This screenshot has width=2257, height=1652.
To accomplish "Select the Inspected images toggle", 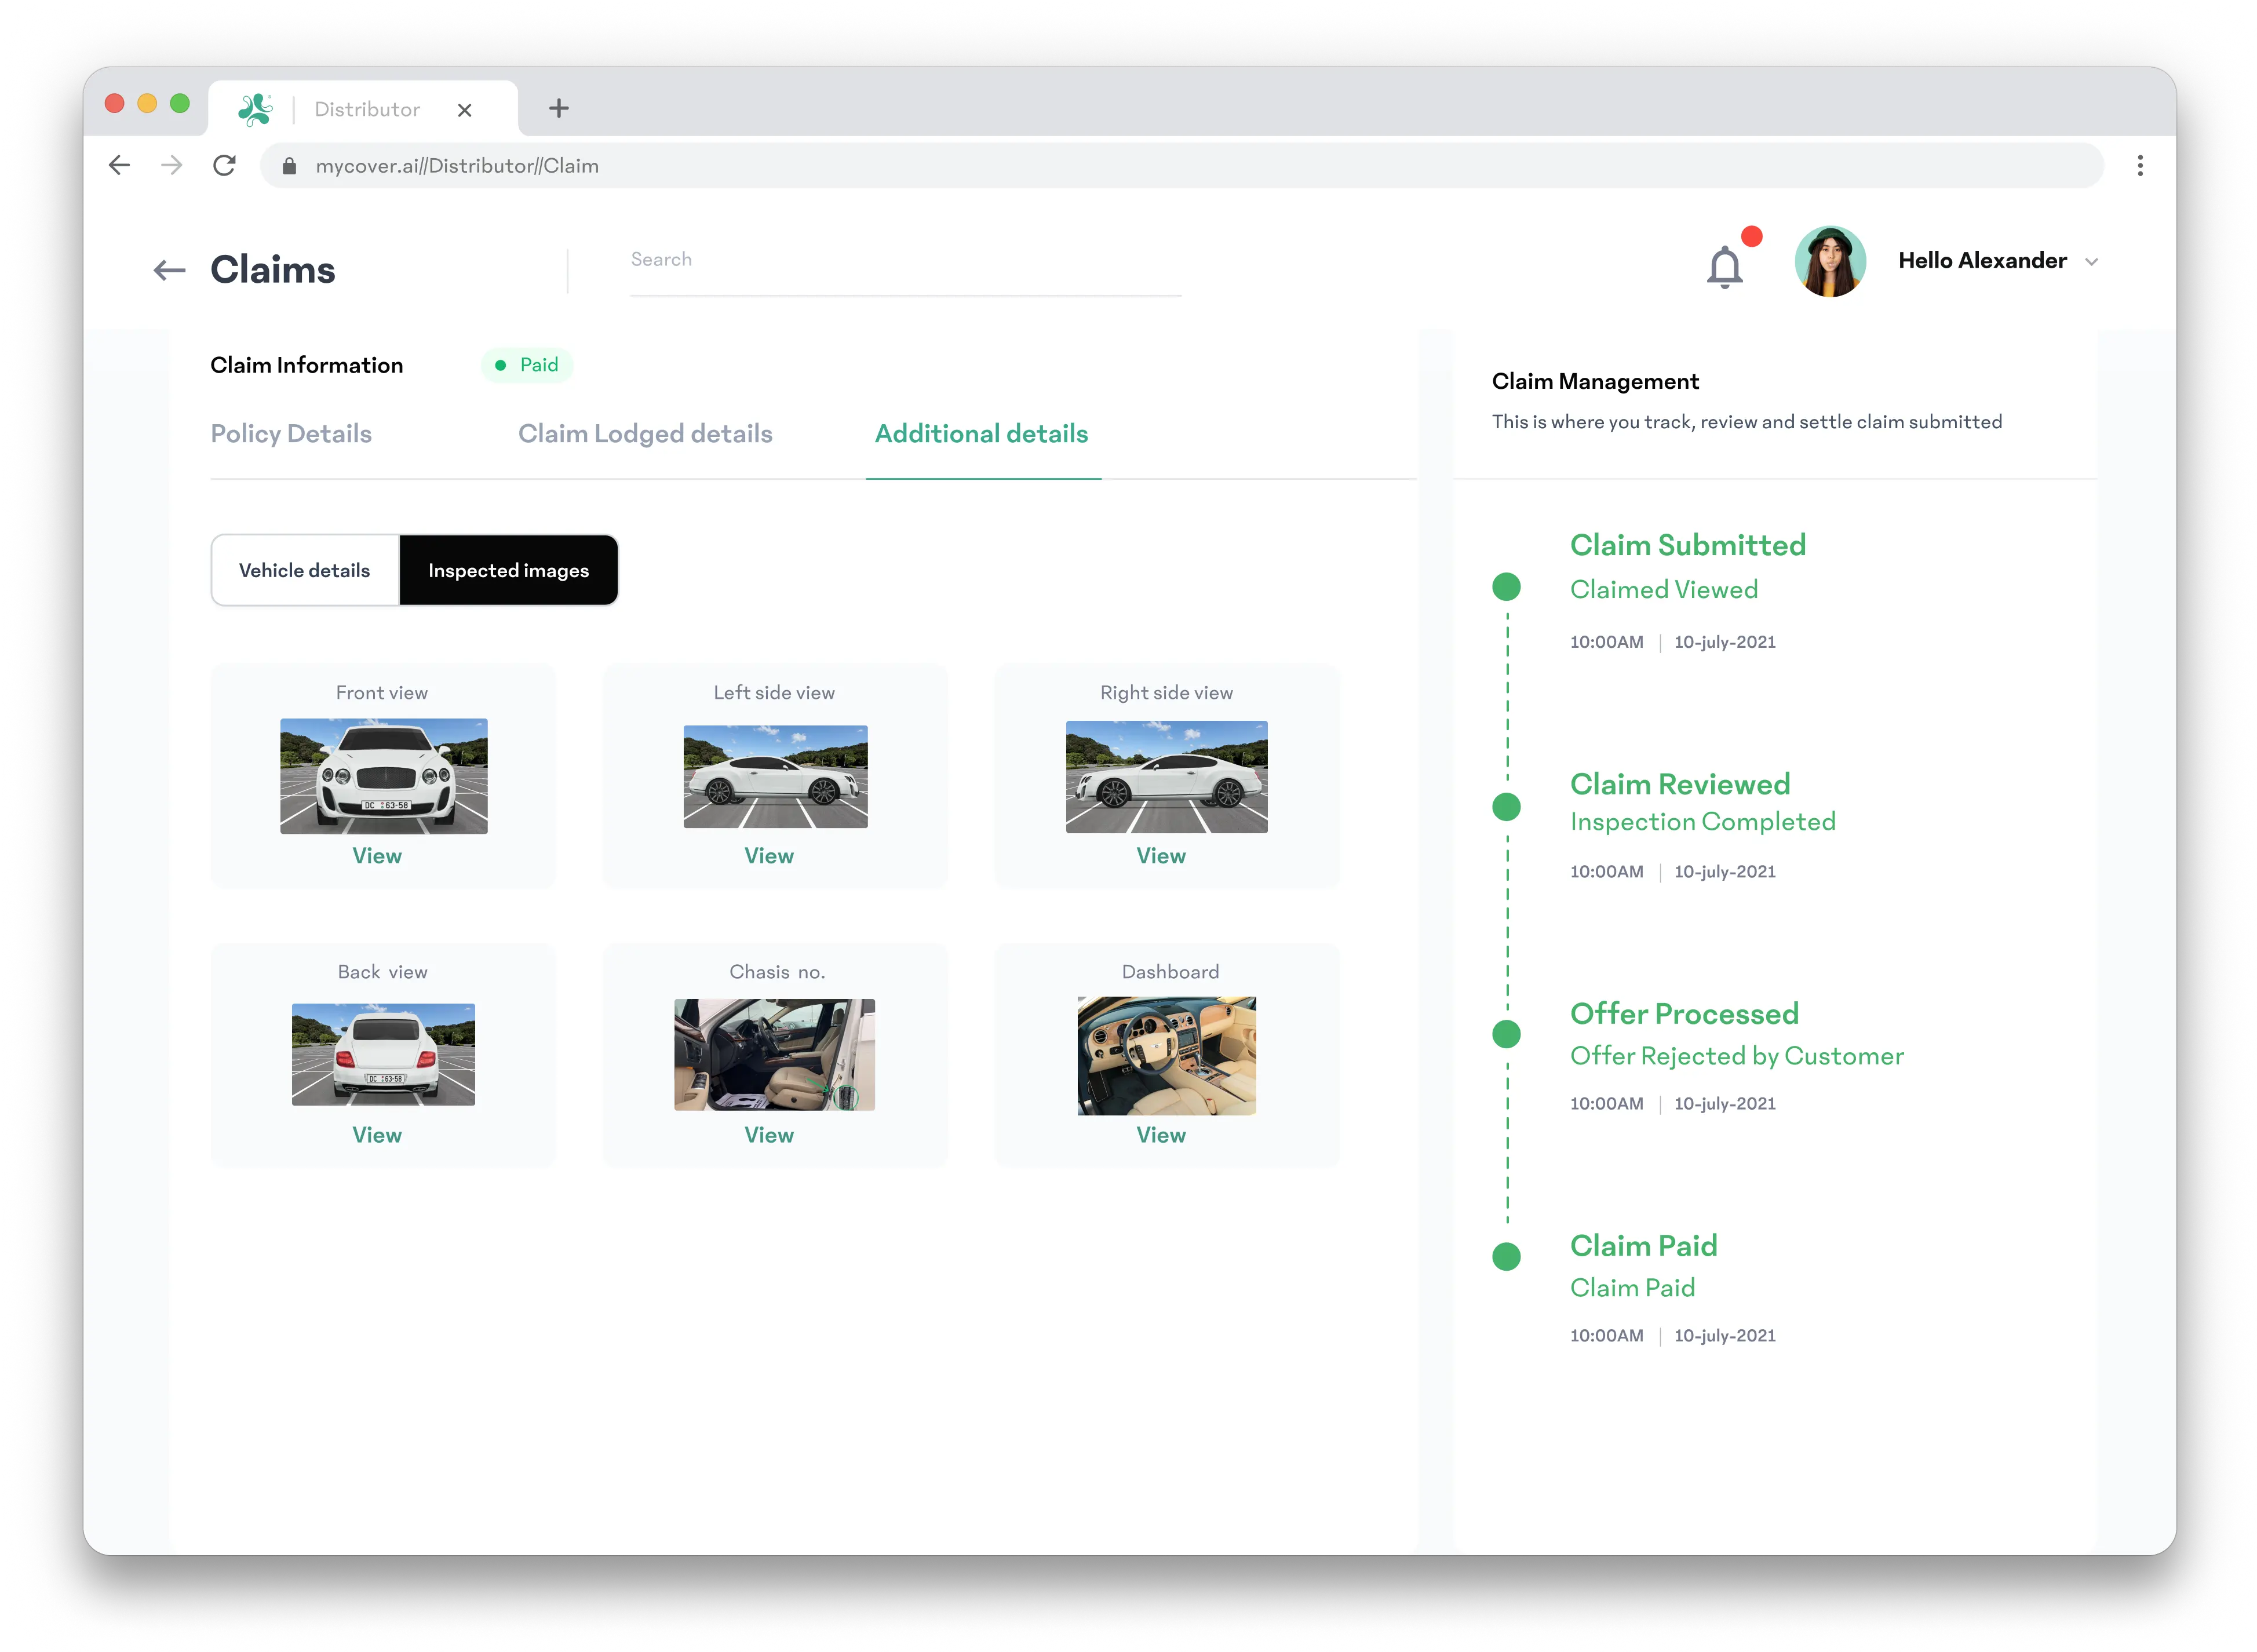I will [508, 570].
